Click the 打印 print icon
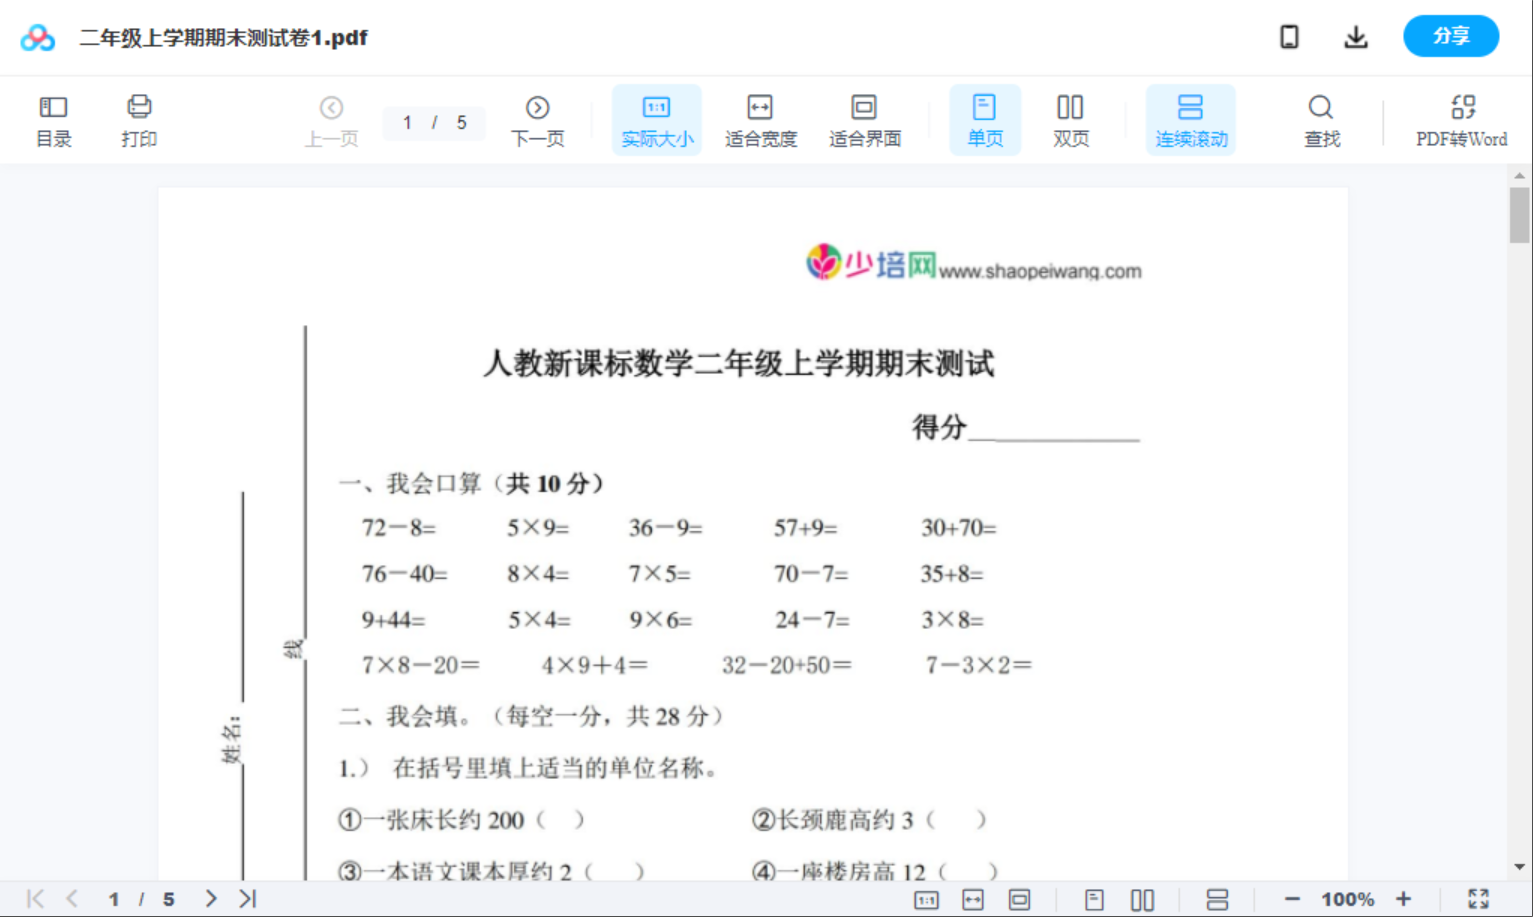 139,118
